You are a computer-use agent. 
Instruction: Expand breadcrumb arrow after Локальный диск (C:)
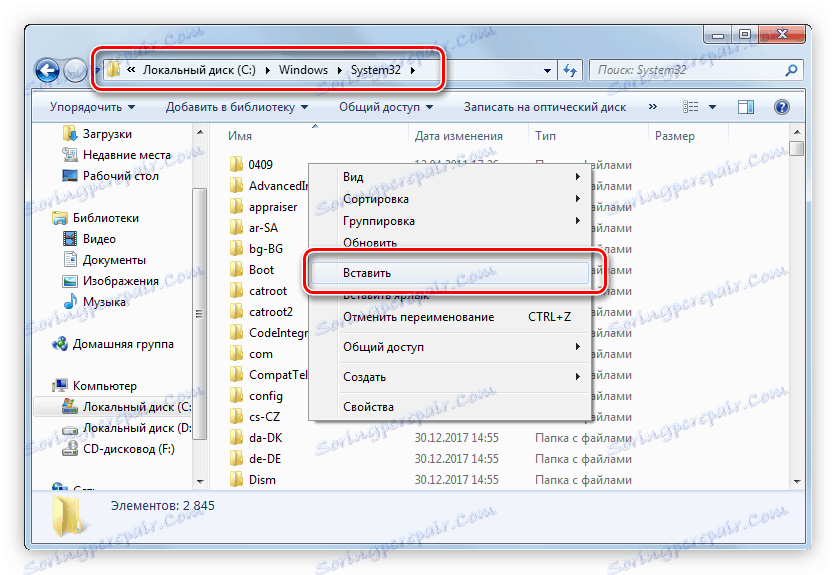click(267, 70)
